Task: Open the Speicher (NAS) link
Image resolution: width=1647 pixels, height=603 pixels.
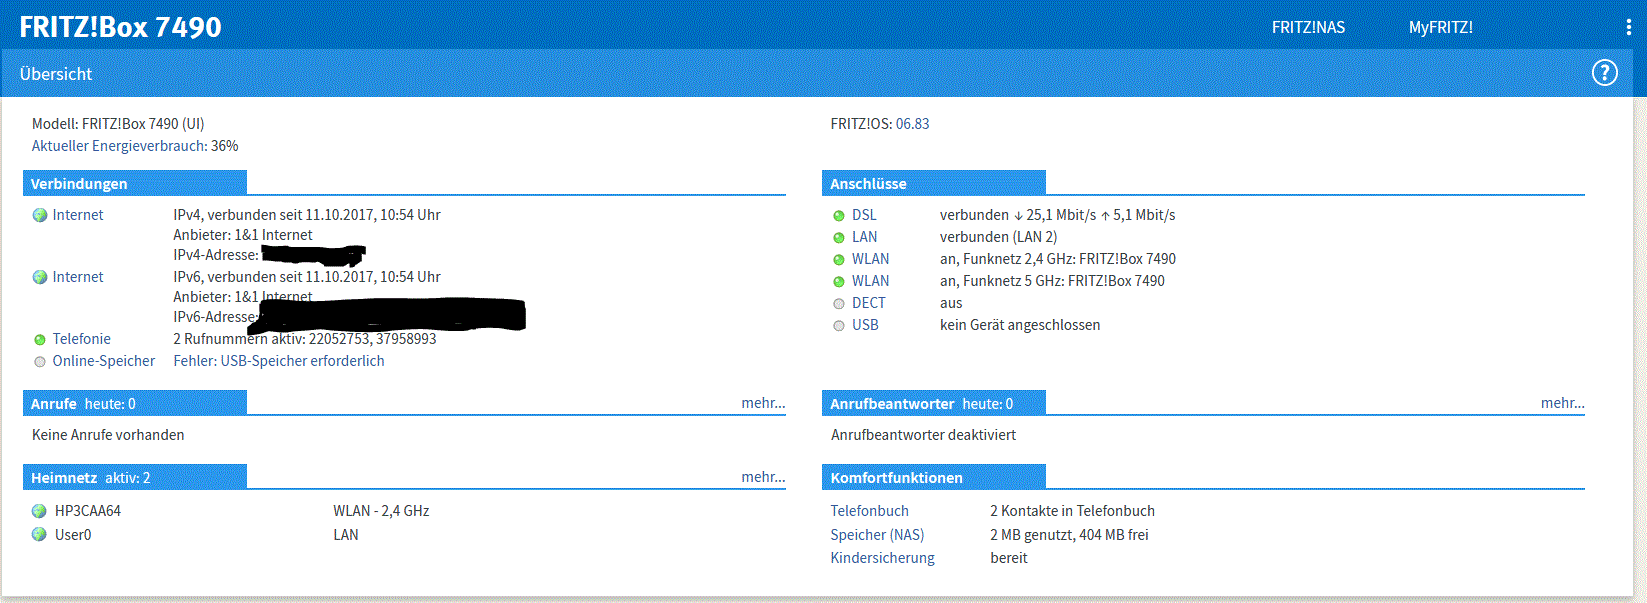Action: 877,535
